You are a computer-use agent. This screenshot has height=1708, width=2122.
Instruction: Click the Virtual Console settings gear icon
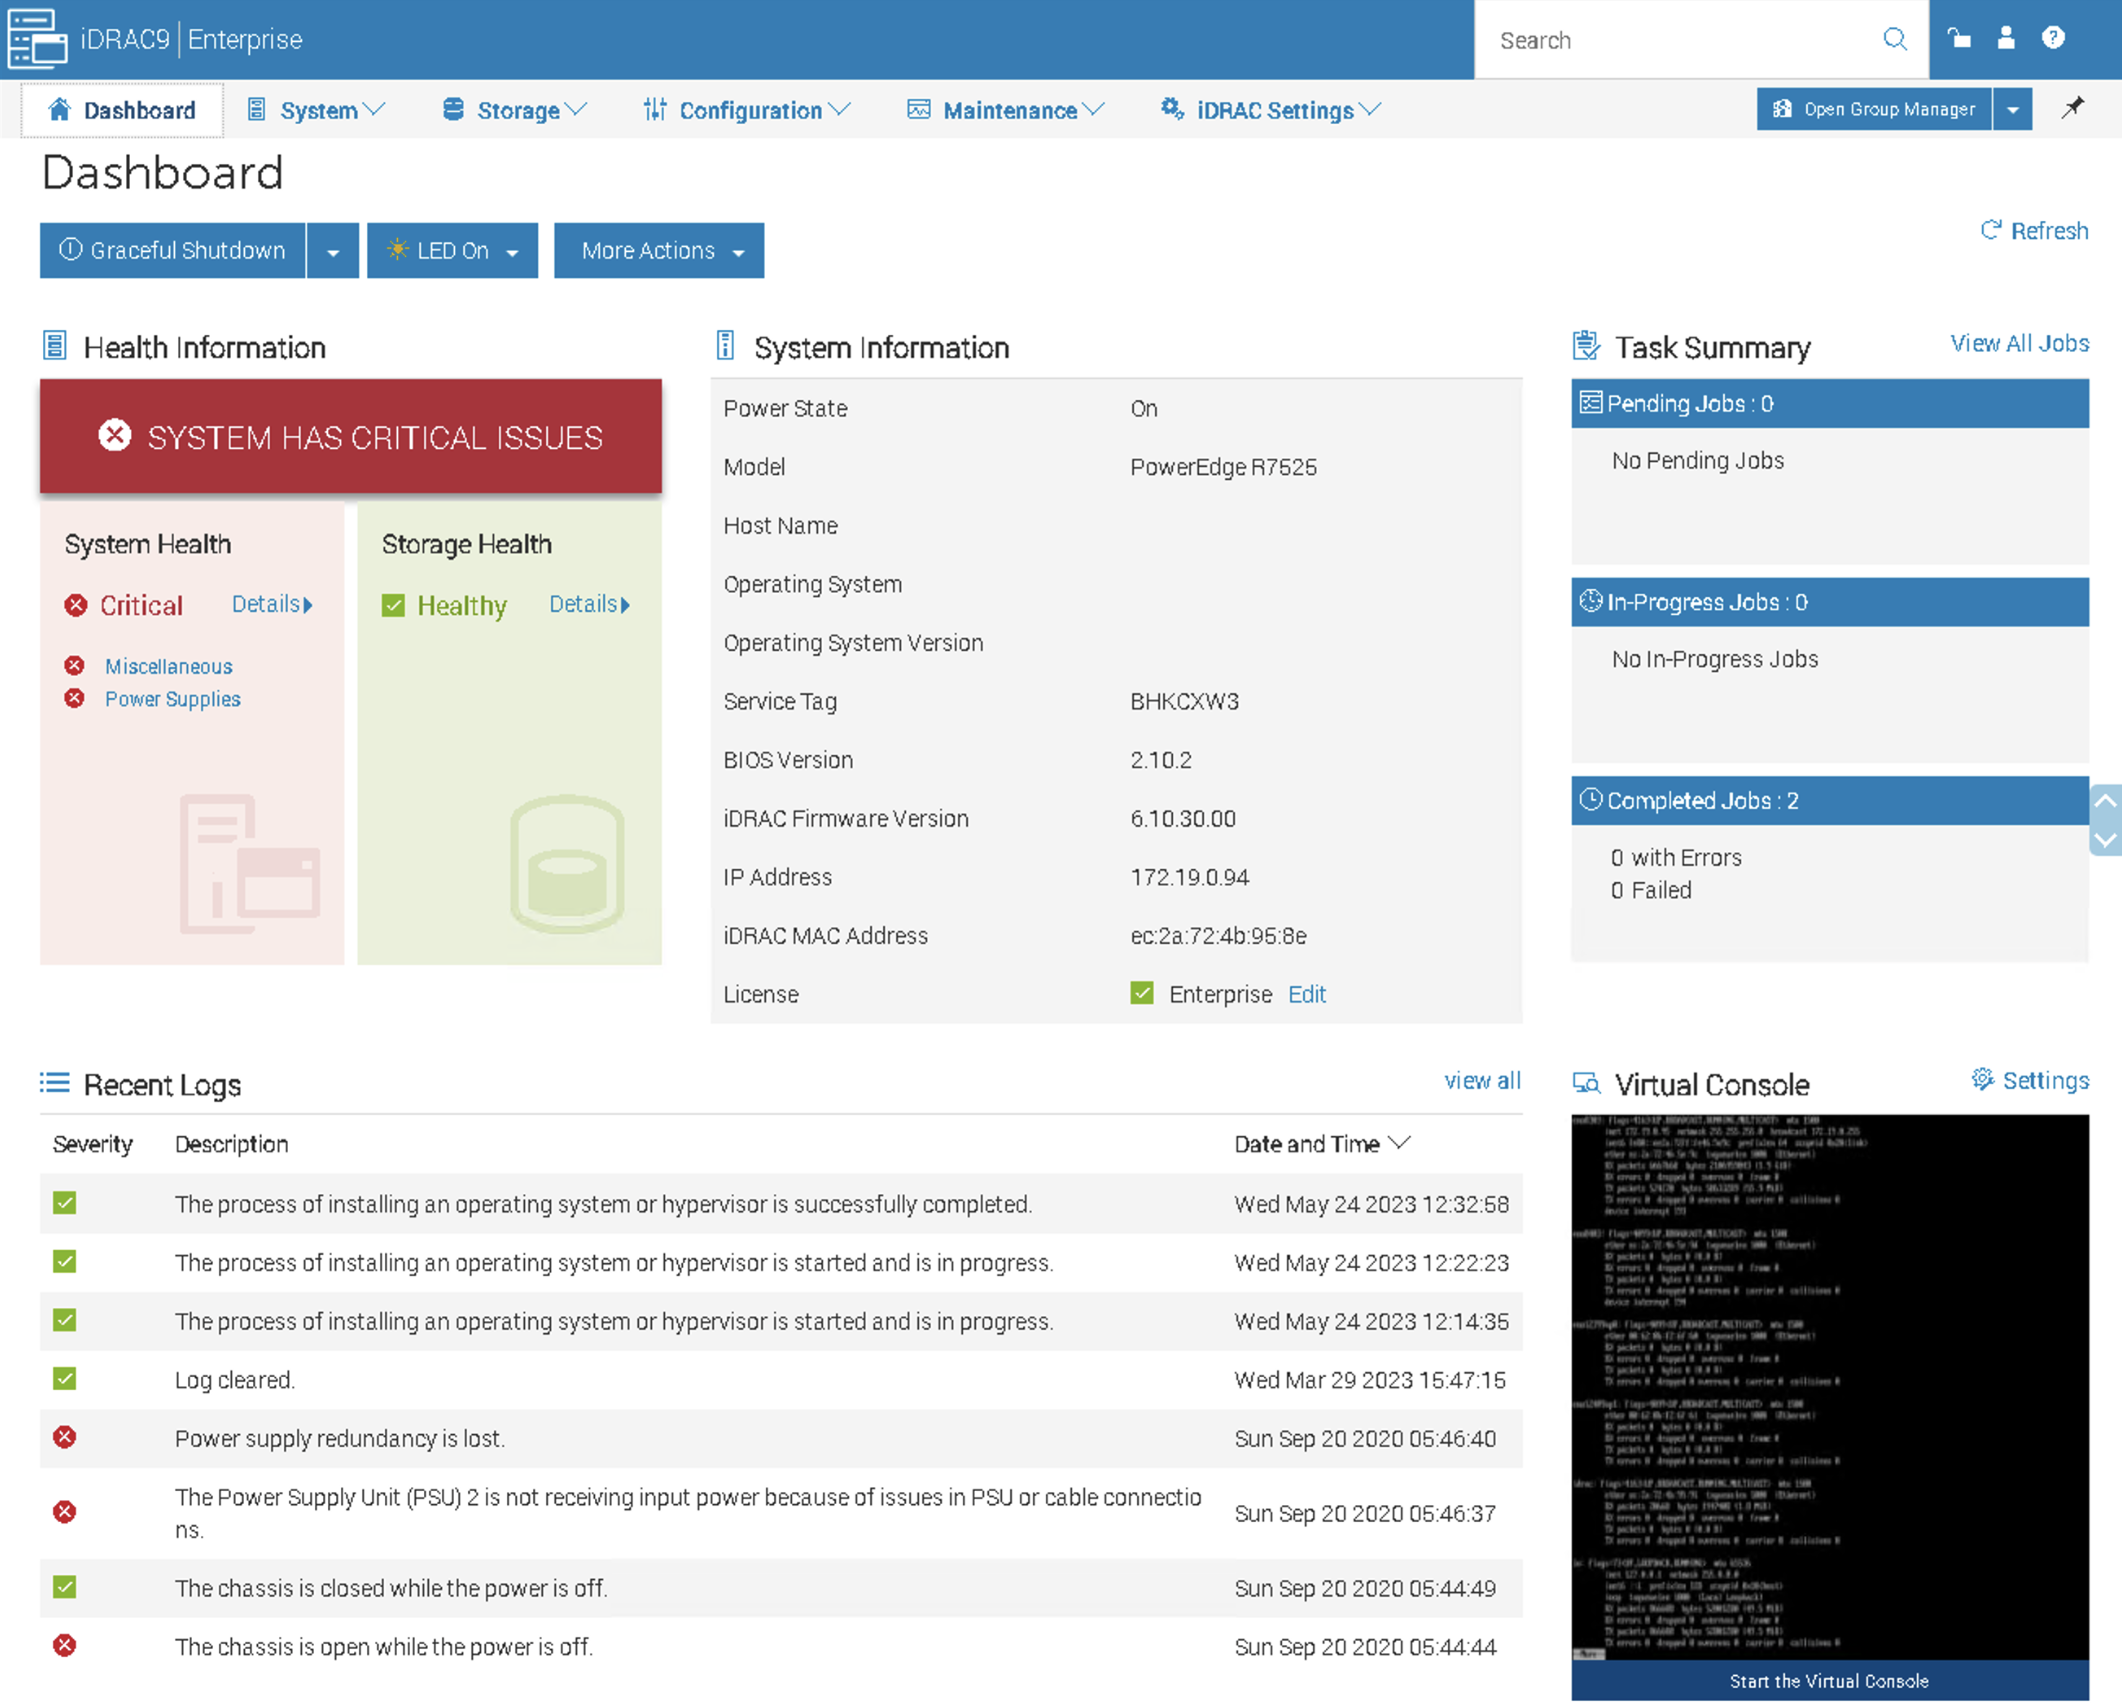tap(1982, 1079)
